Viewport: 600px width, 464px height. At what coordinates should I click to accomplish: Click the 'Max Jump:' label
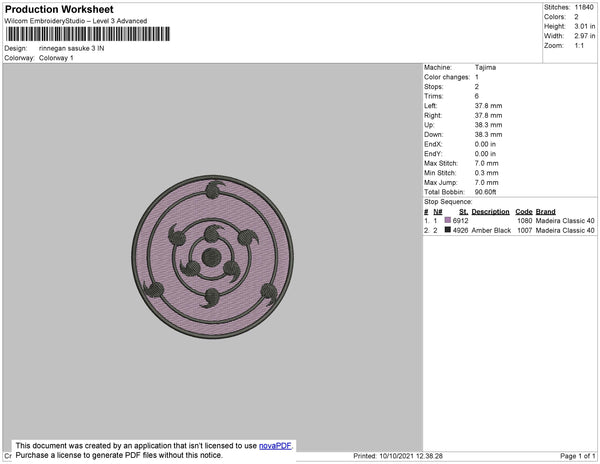[440, 182]
